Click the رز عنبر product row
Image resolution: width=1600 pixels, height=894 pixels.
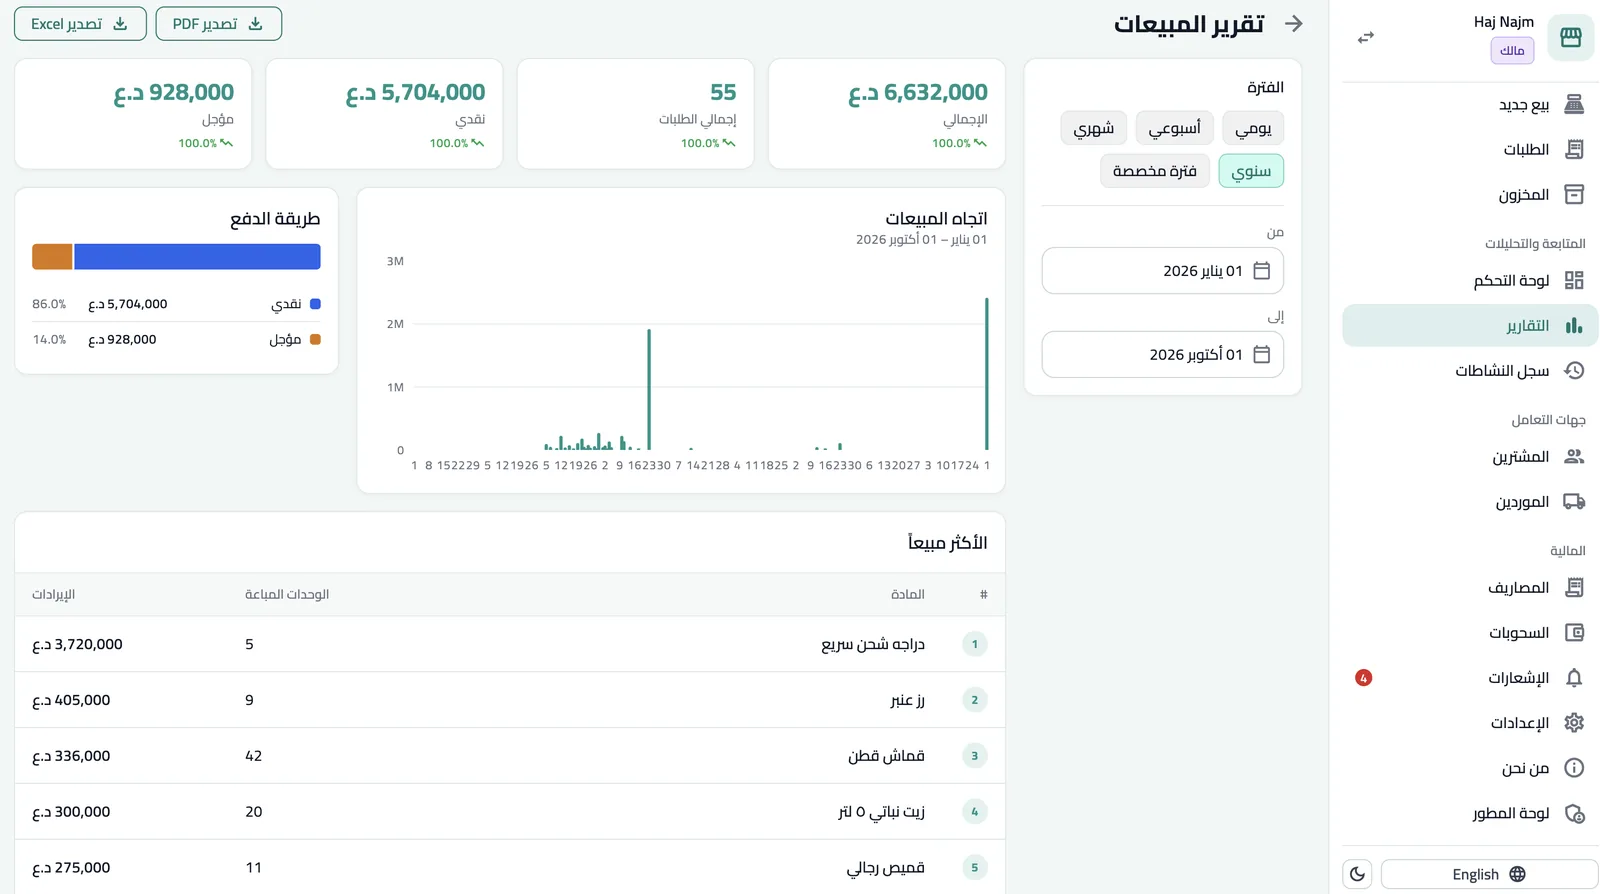pos(510,700)
